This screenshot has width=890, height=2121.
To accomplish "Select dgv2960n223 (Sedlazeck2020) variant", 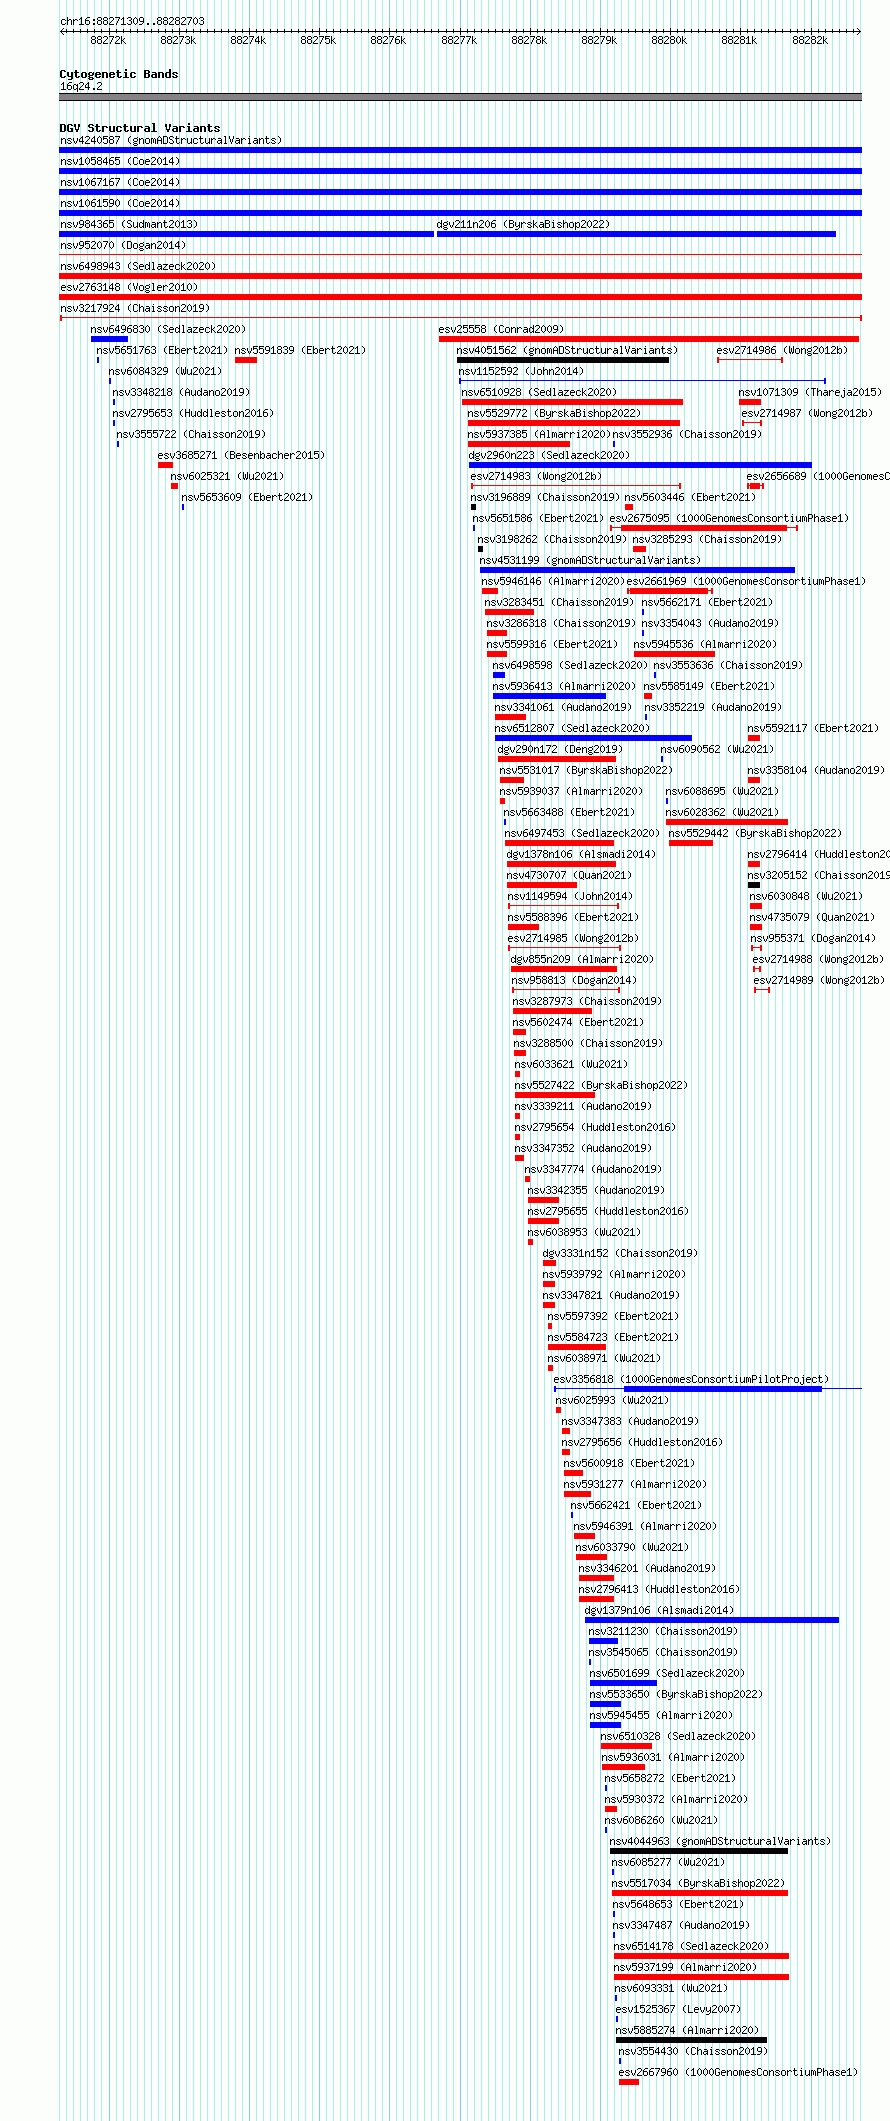I will pos(549,455).
